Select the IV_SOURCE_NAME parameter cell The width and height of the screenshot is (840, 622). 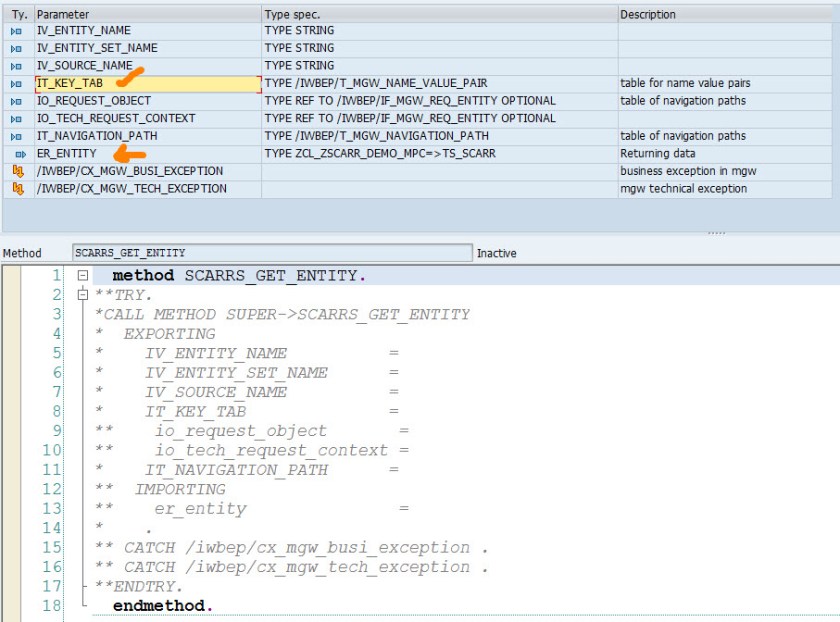(x=148, y=65)
